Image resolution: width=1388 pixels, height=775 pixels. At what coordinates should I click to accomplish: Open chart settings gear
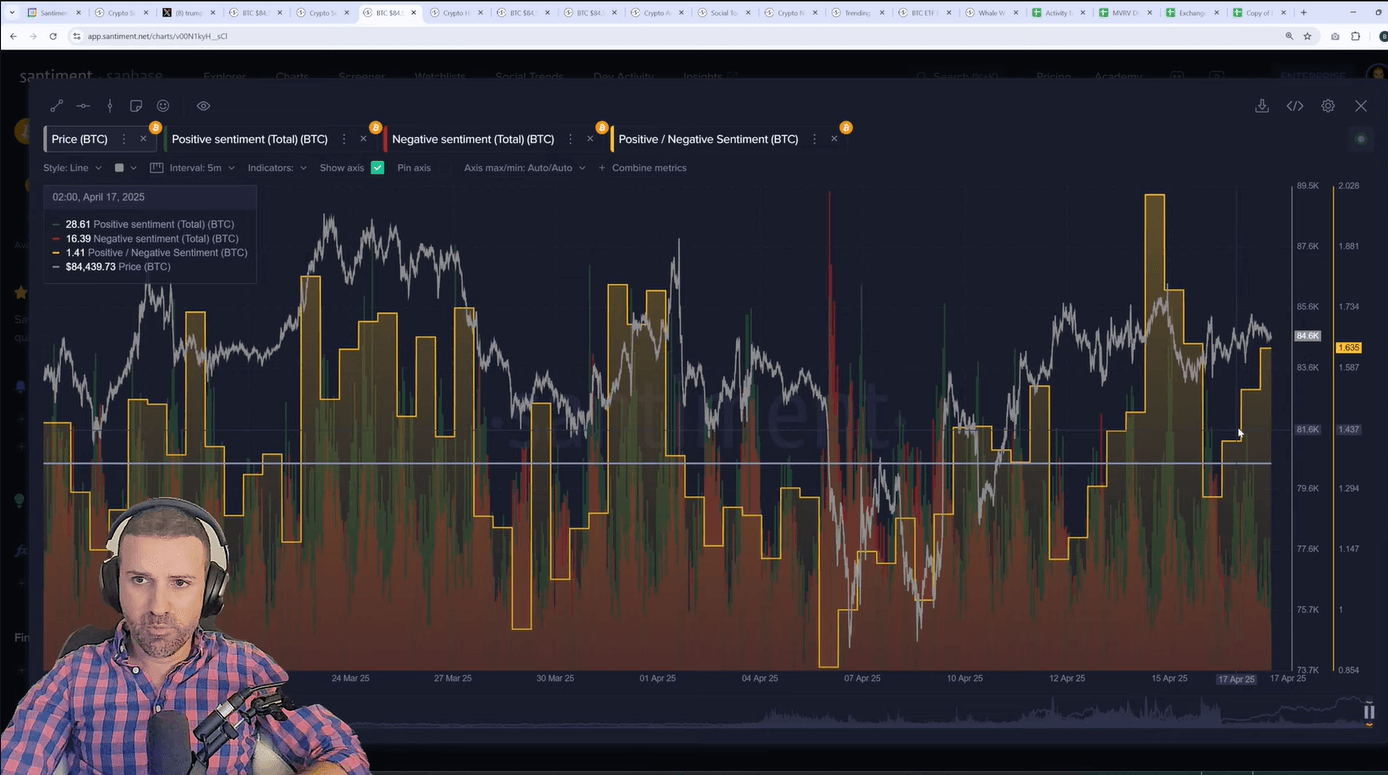point(1328,106)
